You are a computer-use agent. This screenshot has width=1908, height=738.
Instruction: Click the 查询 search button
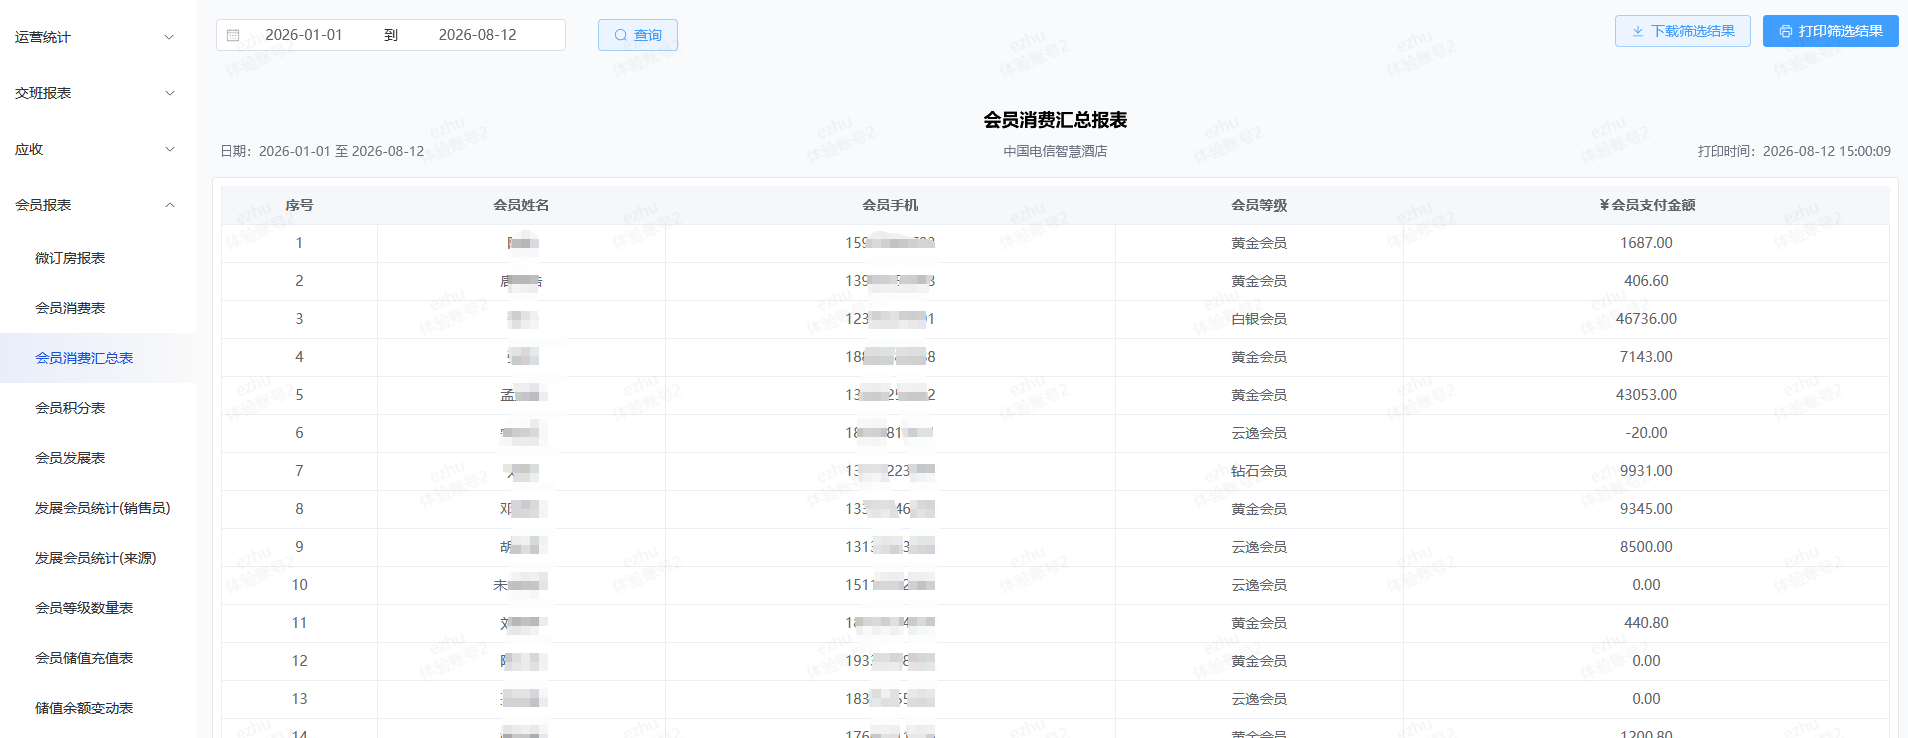[638, 35]
